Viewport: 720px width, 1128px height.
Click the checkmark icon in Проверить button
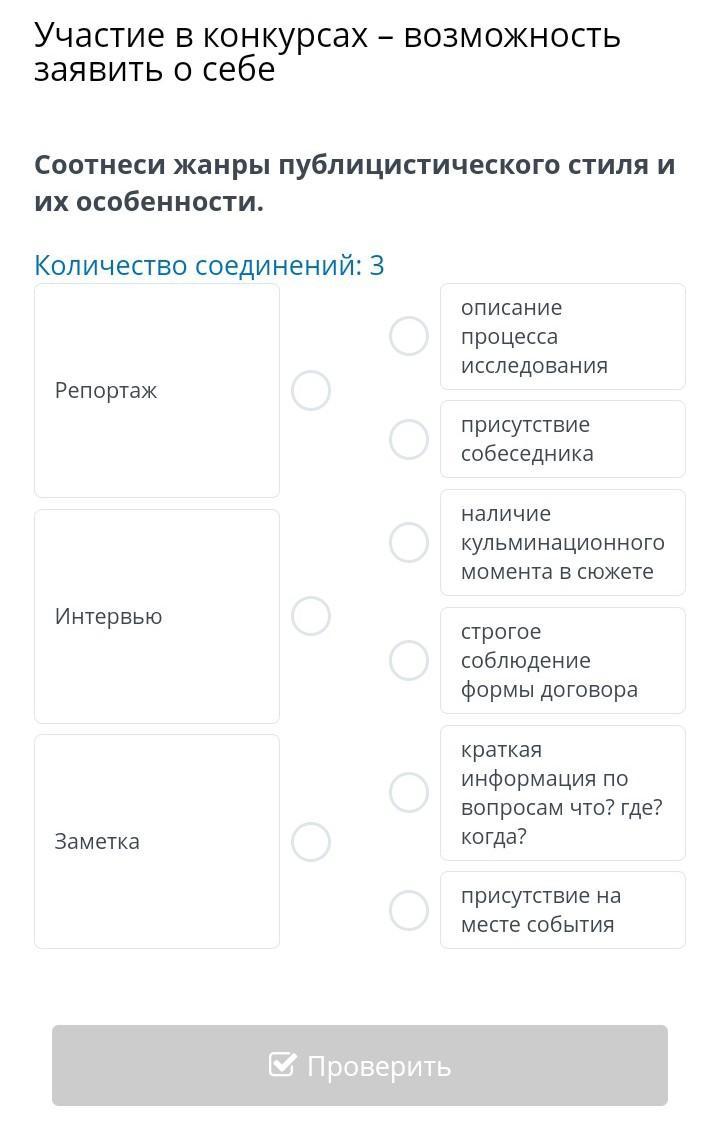click(x=283, y=1065)
